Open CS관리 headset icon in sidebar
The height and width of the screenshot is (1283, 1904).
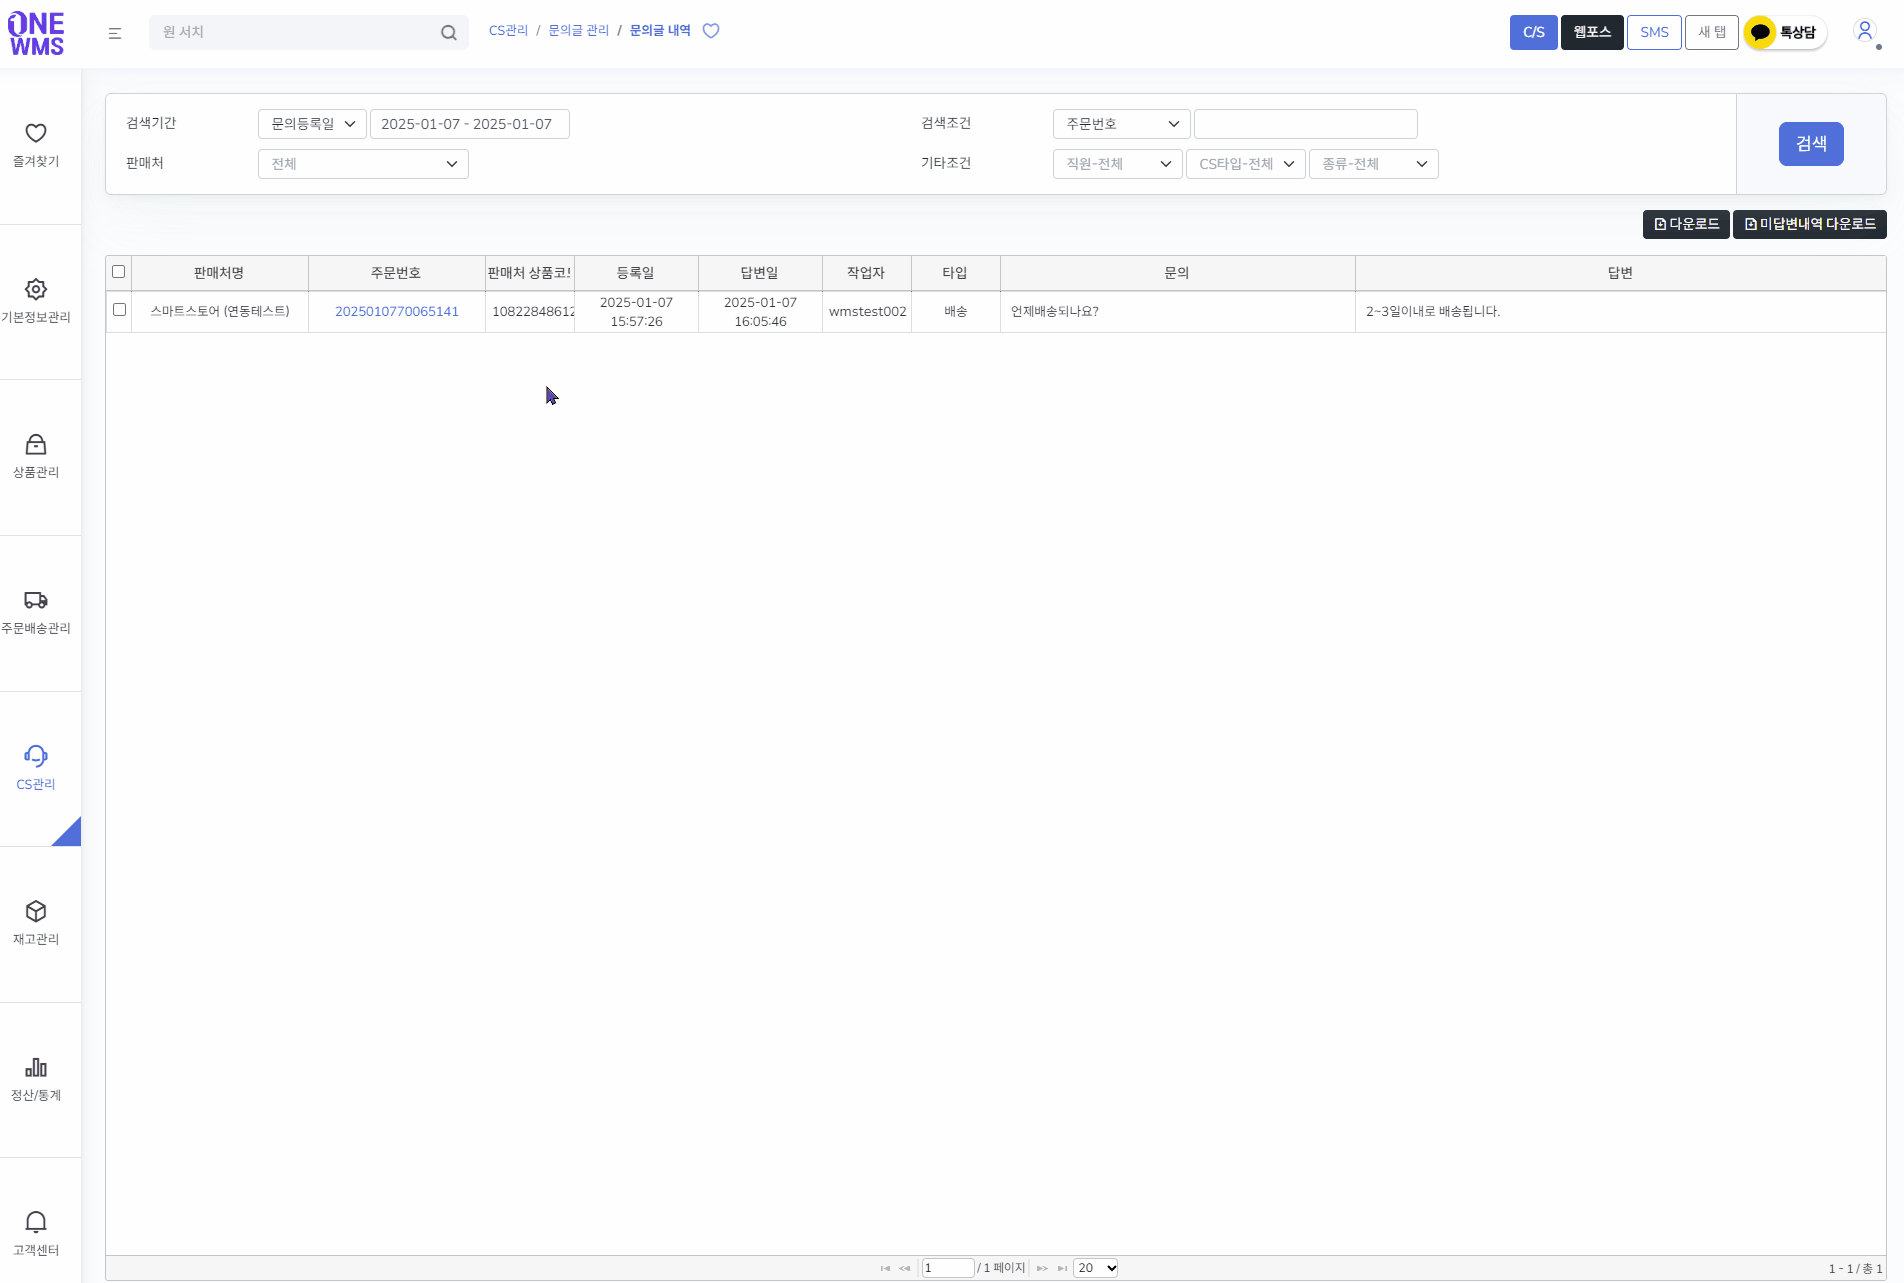coord(36,756)
